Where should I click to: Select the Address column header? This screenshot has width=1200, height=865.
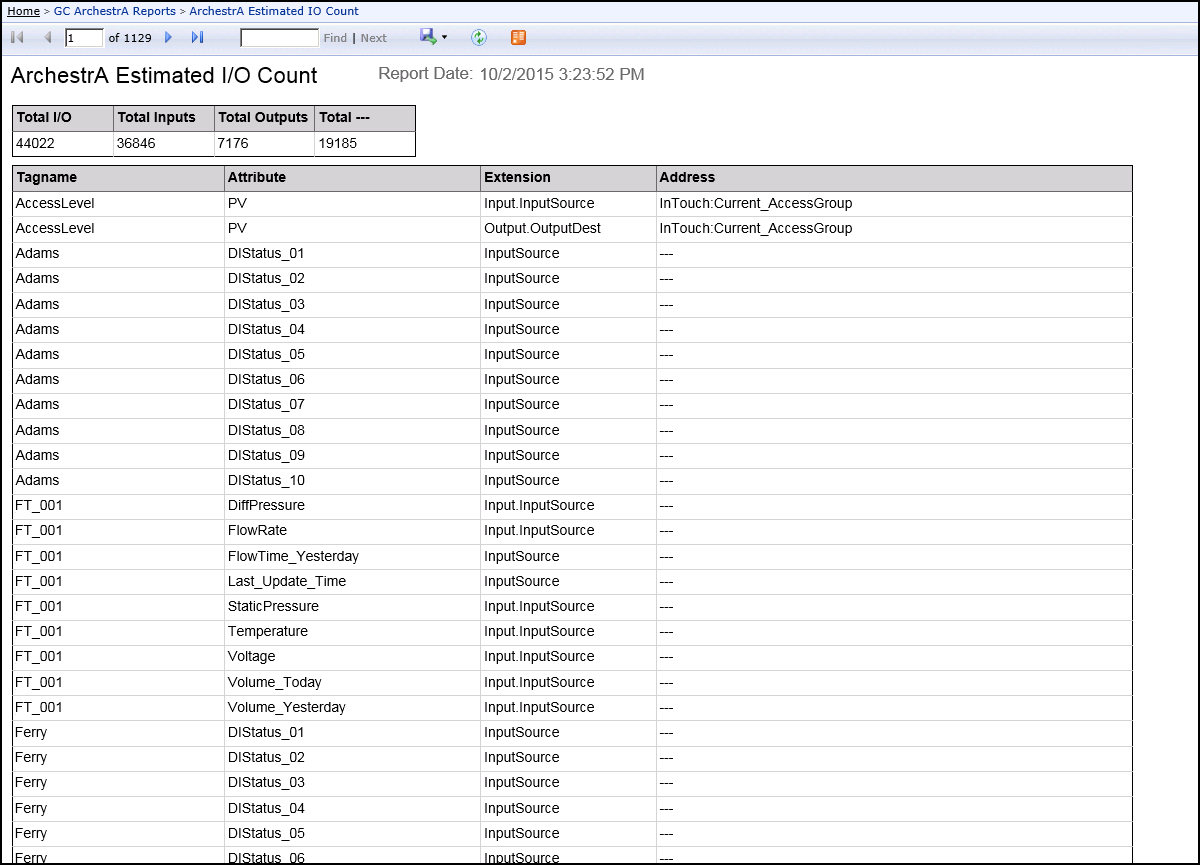(687, 178)
